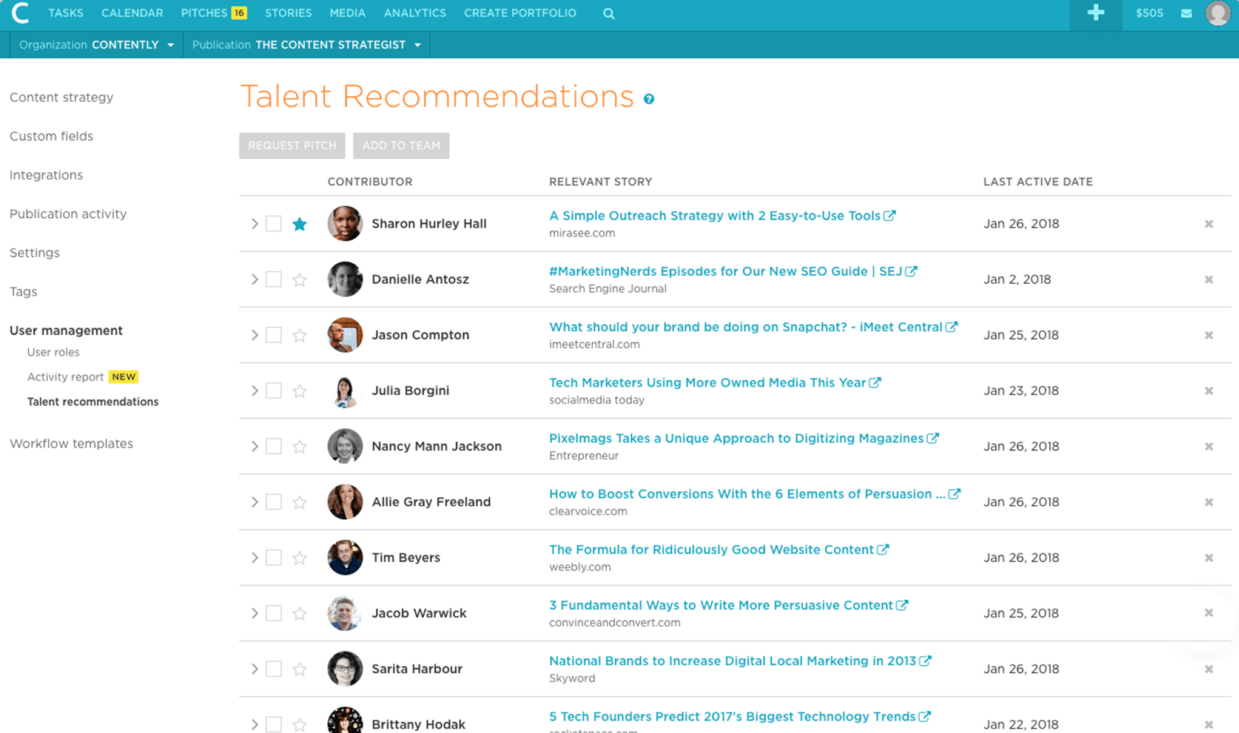
Task: Tick the checkbox for Jacob Warwick
Action: tap(273, 614)
